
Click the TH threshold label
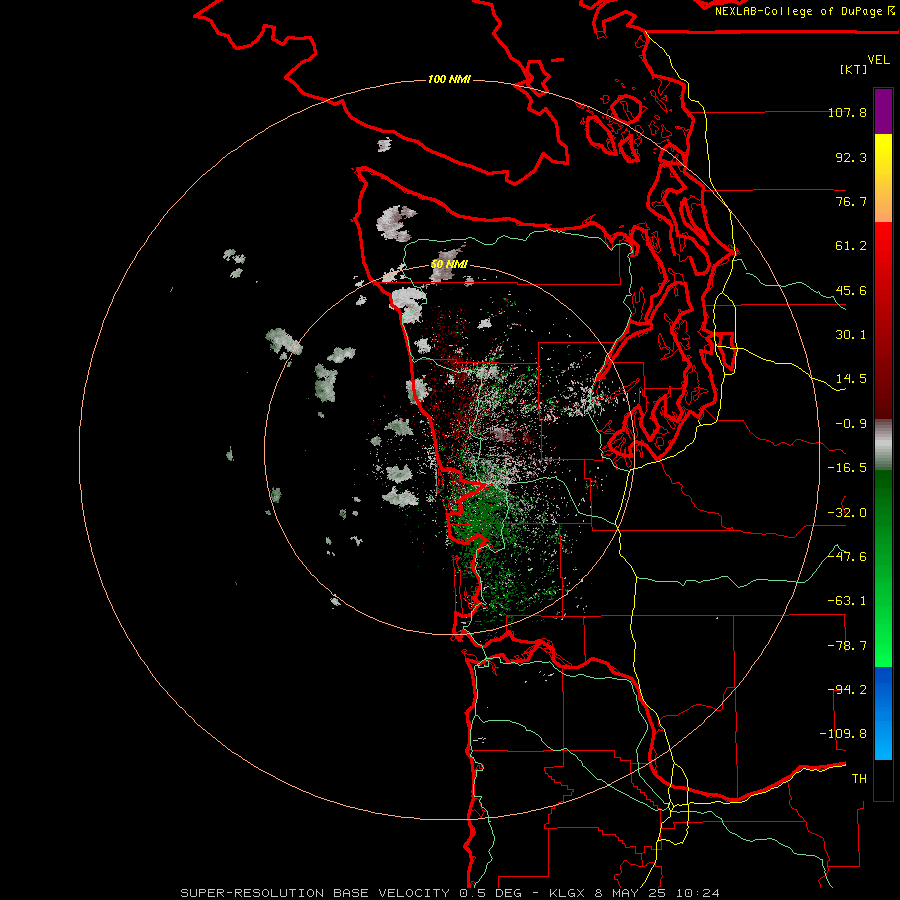(x=859, y=779)
